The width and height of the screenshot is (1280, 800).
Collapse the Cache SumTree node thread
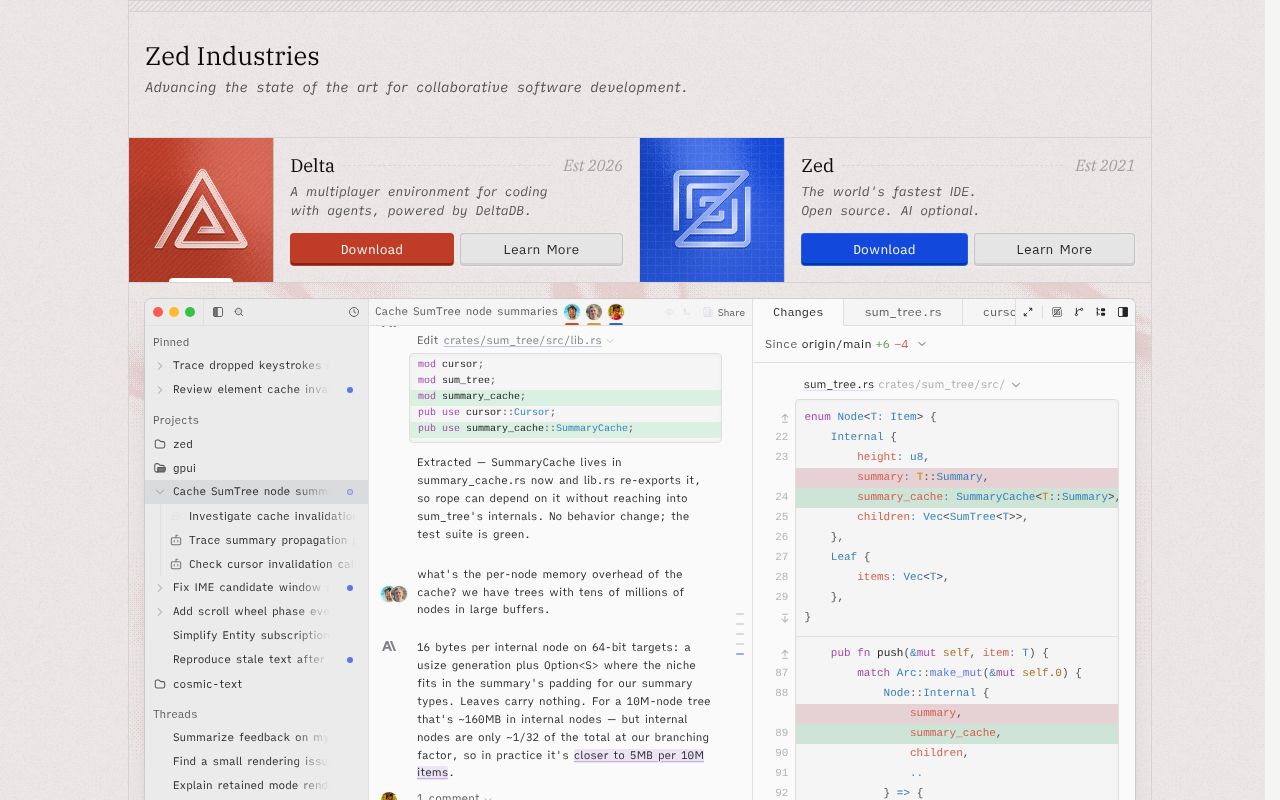160,492
